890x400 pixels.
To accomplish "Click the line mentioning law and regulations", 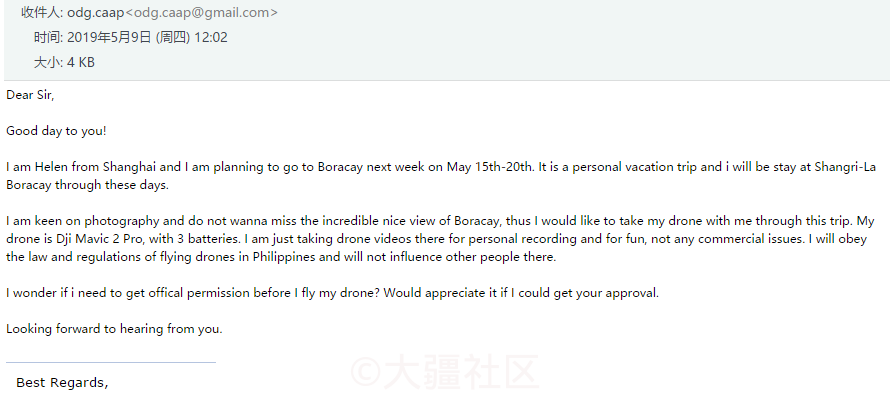I will [x=282, y=257].
